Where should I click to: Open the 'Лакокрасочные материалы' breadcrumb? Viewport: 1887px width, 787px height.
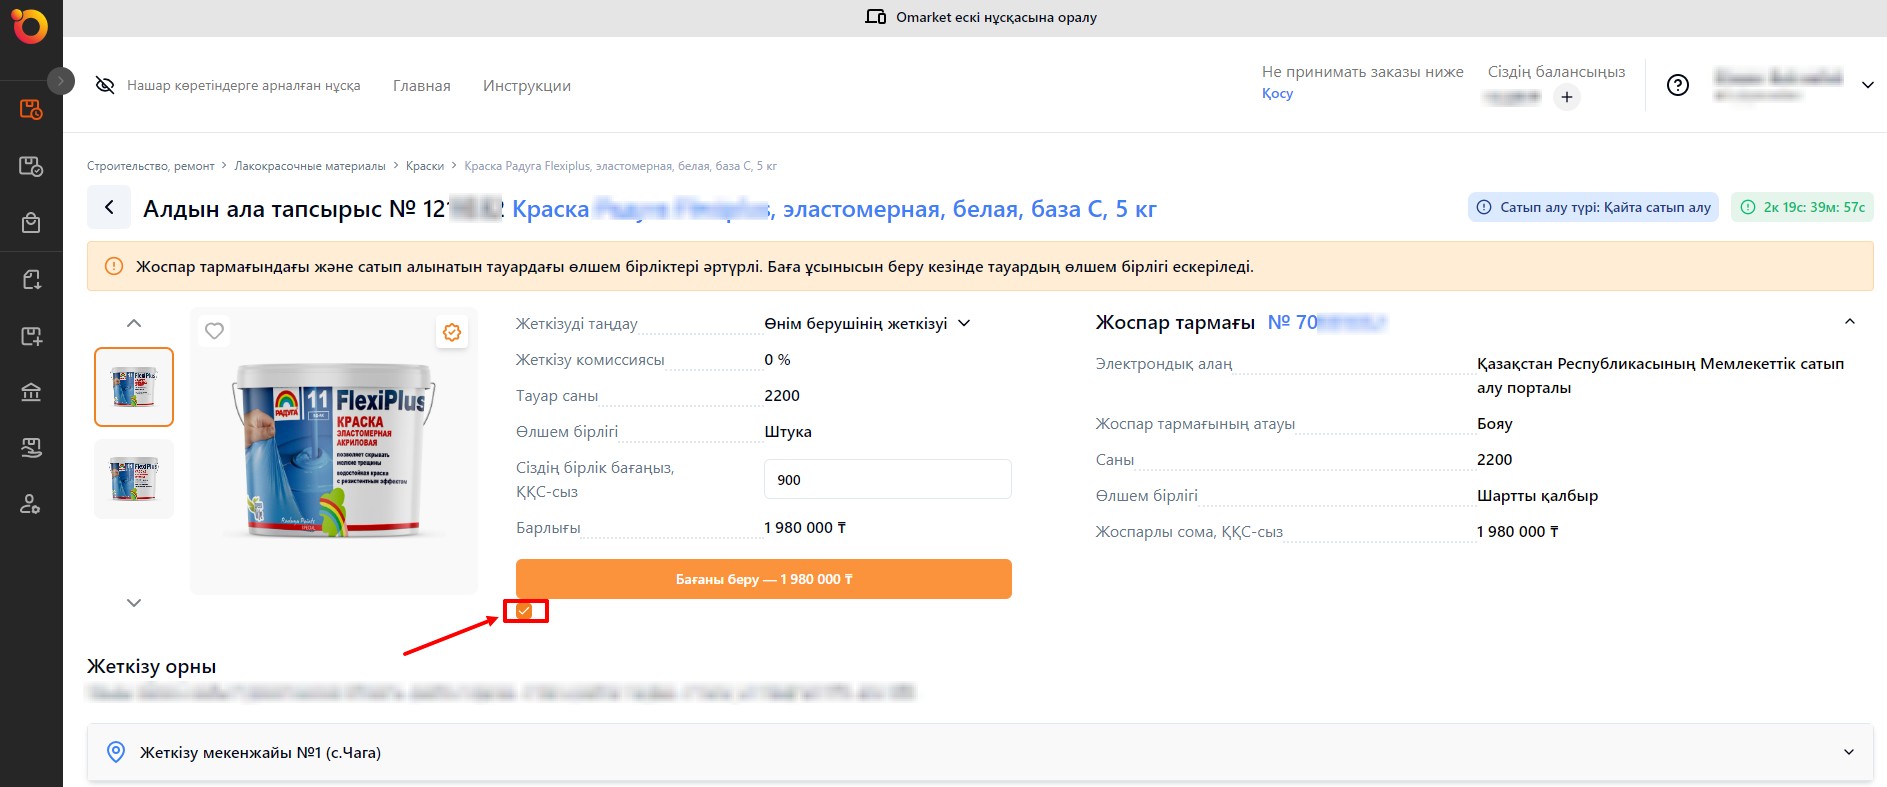point(310,166)
